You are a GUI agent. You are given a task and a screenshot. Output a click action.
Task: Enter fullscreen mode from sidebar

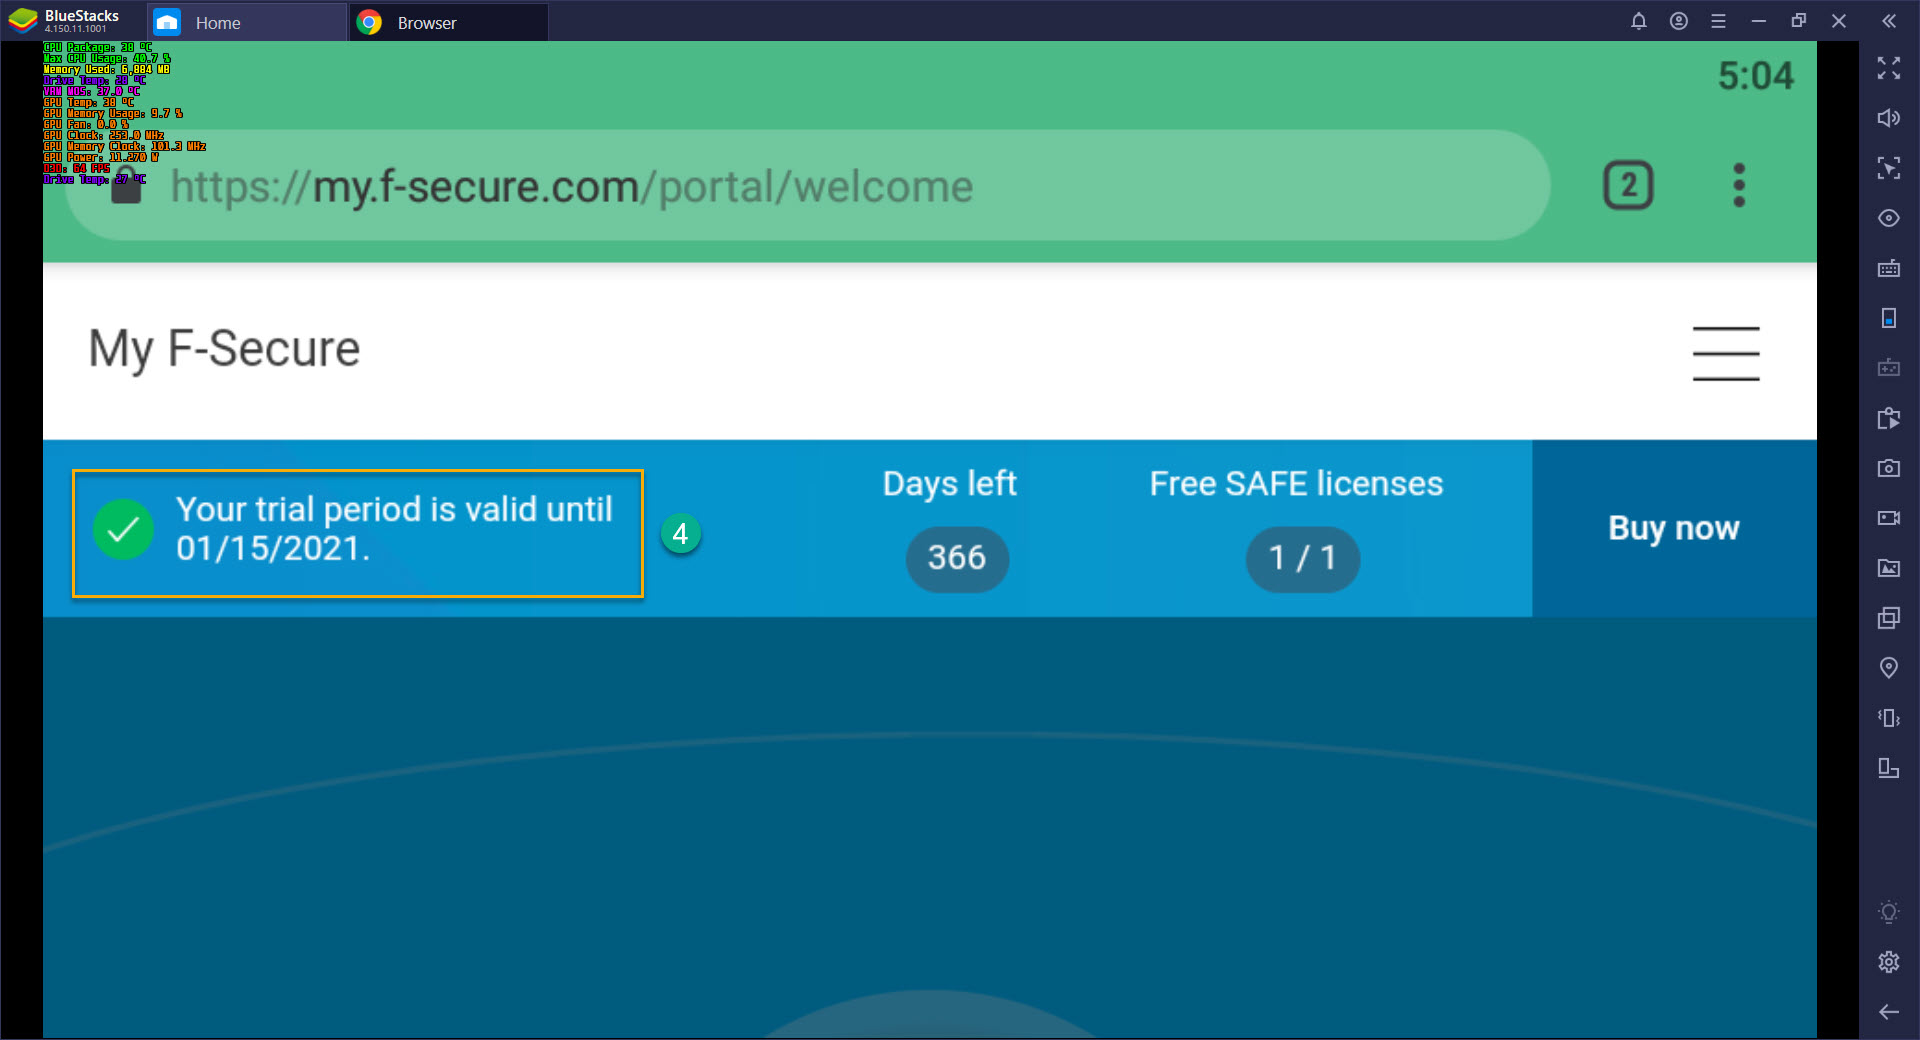[1889, 68]
